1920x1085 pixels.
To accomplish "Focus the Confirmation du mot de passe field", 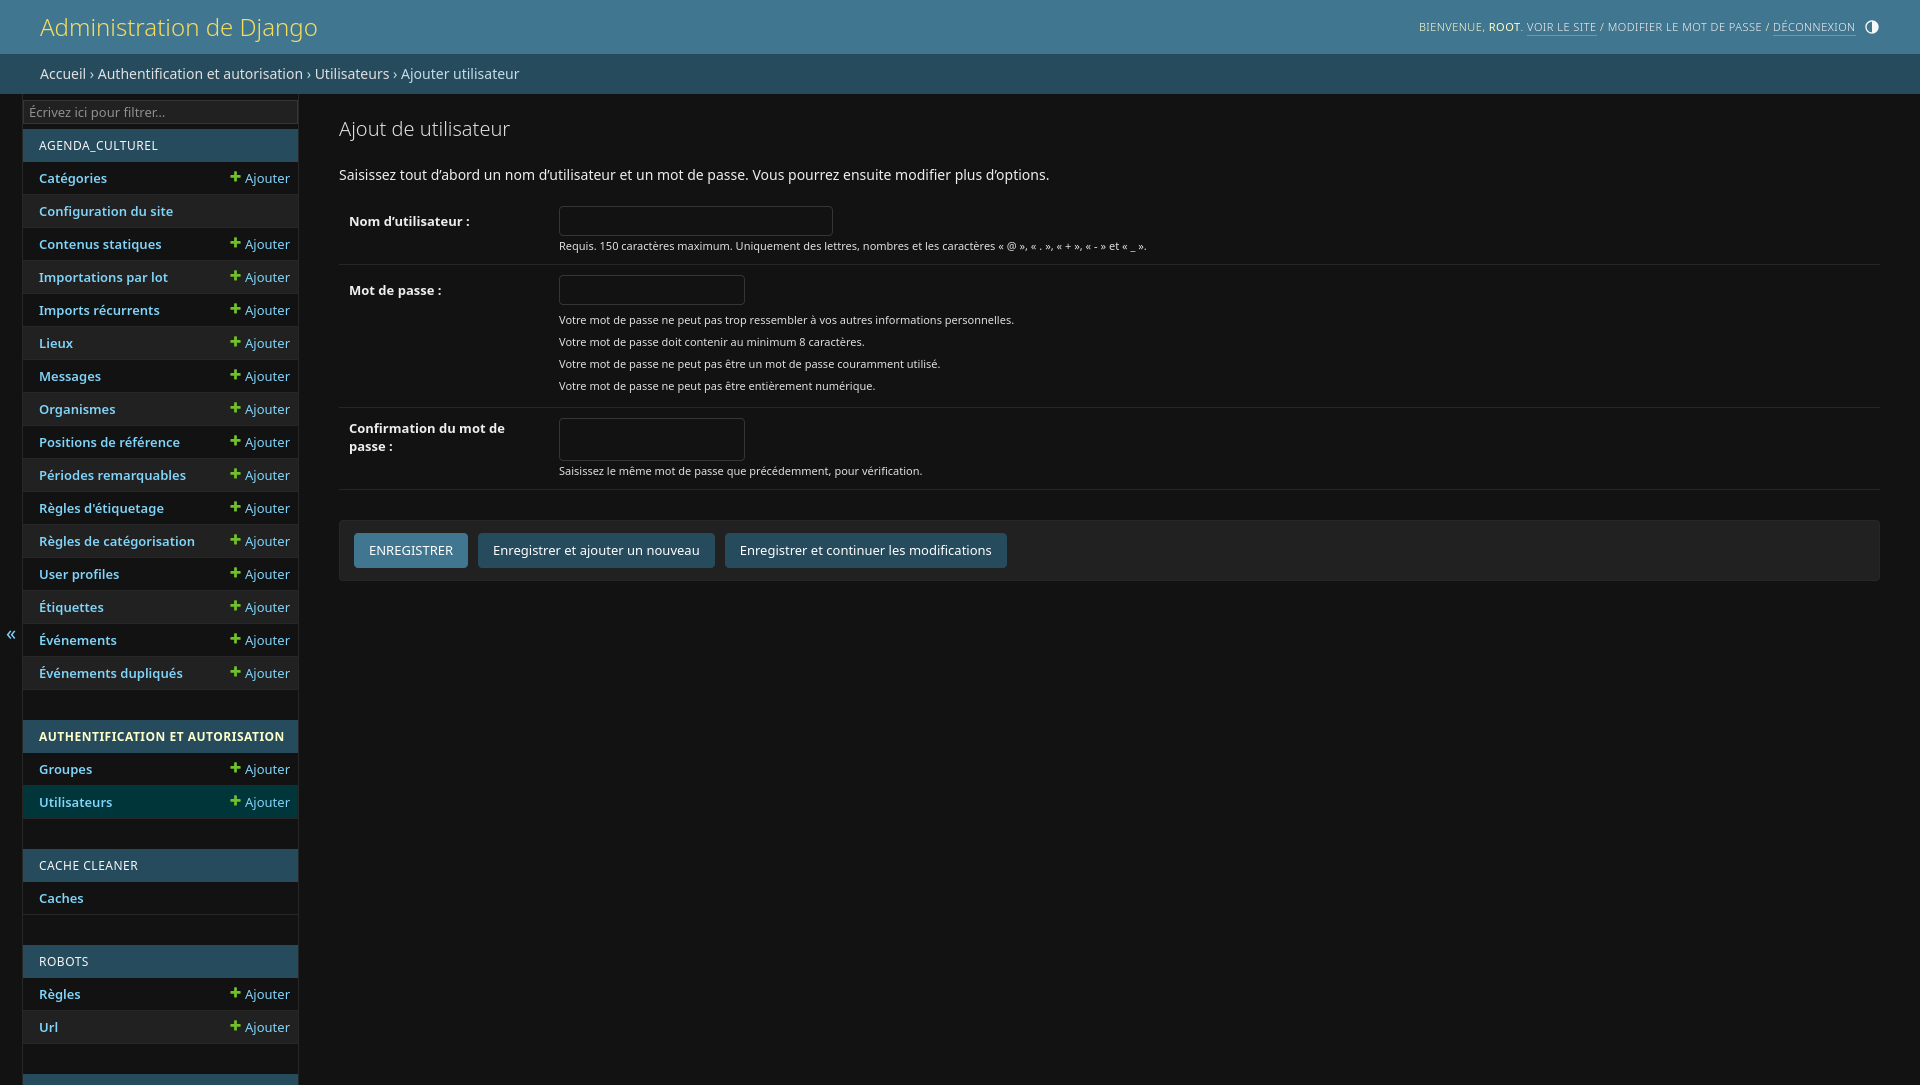I will pyautogui.click(x=652, y=439).
